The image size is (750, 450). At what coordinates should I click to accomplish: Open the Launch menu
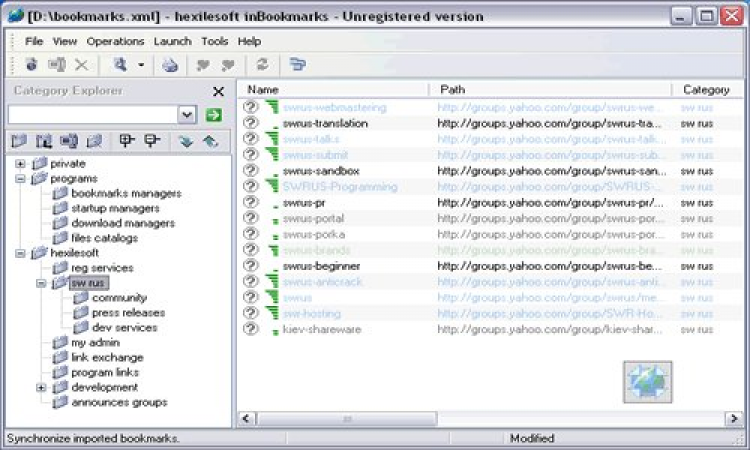172,42
